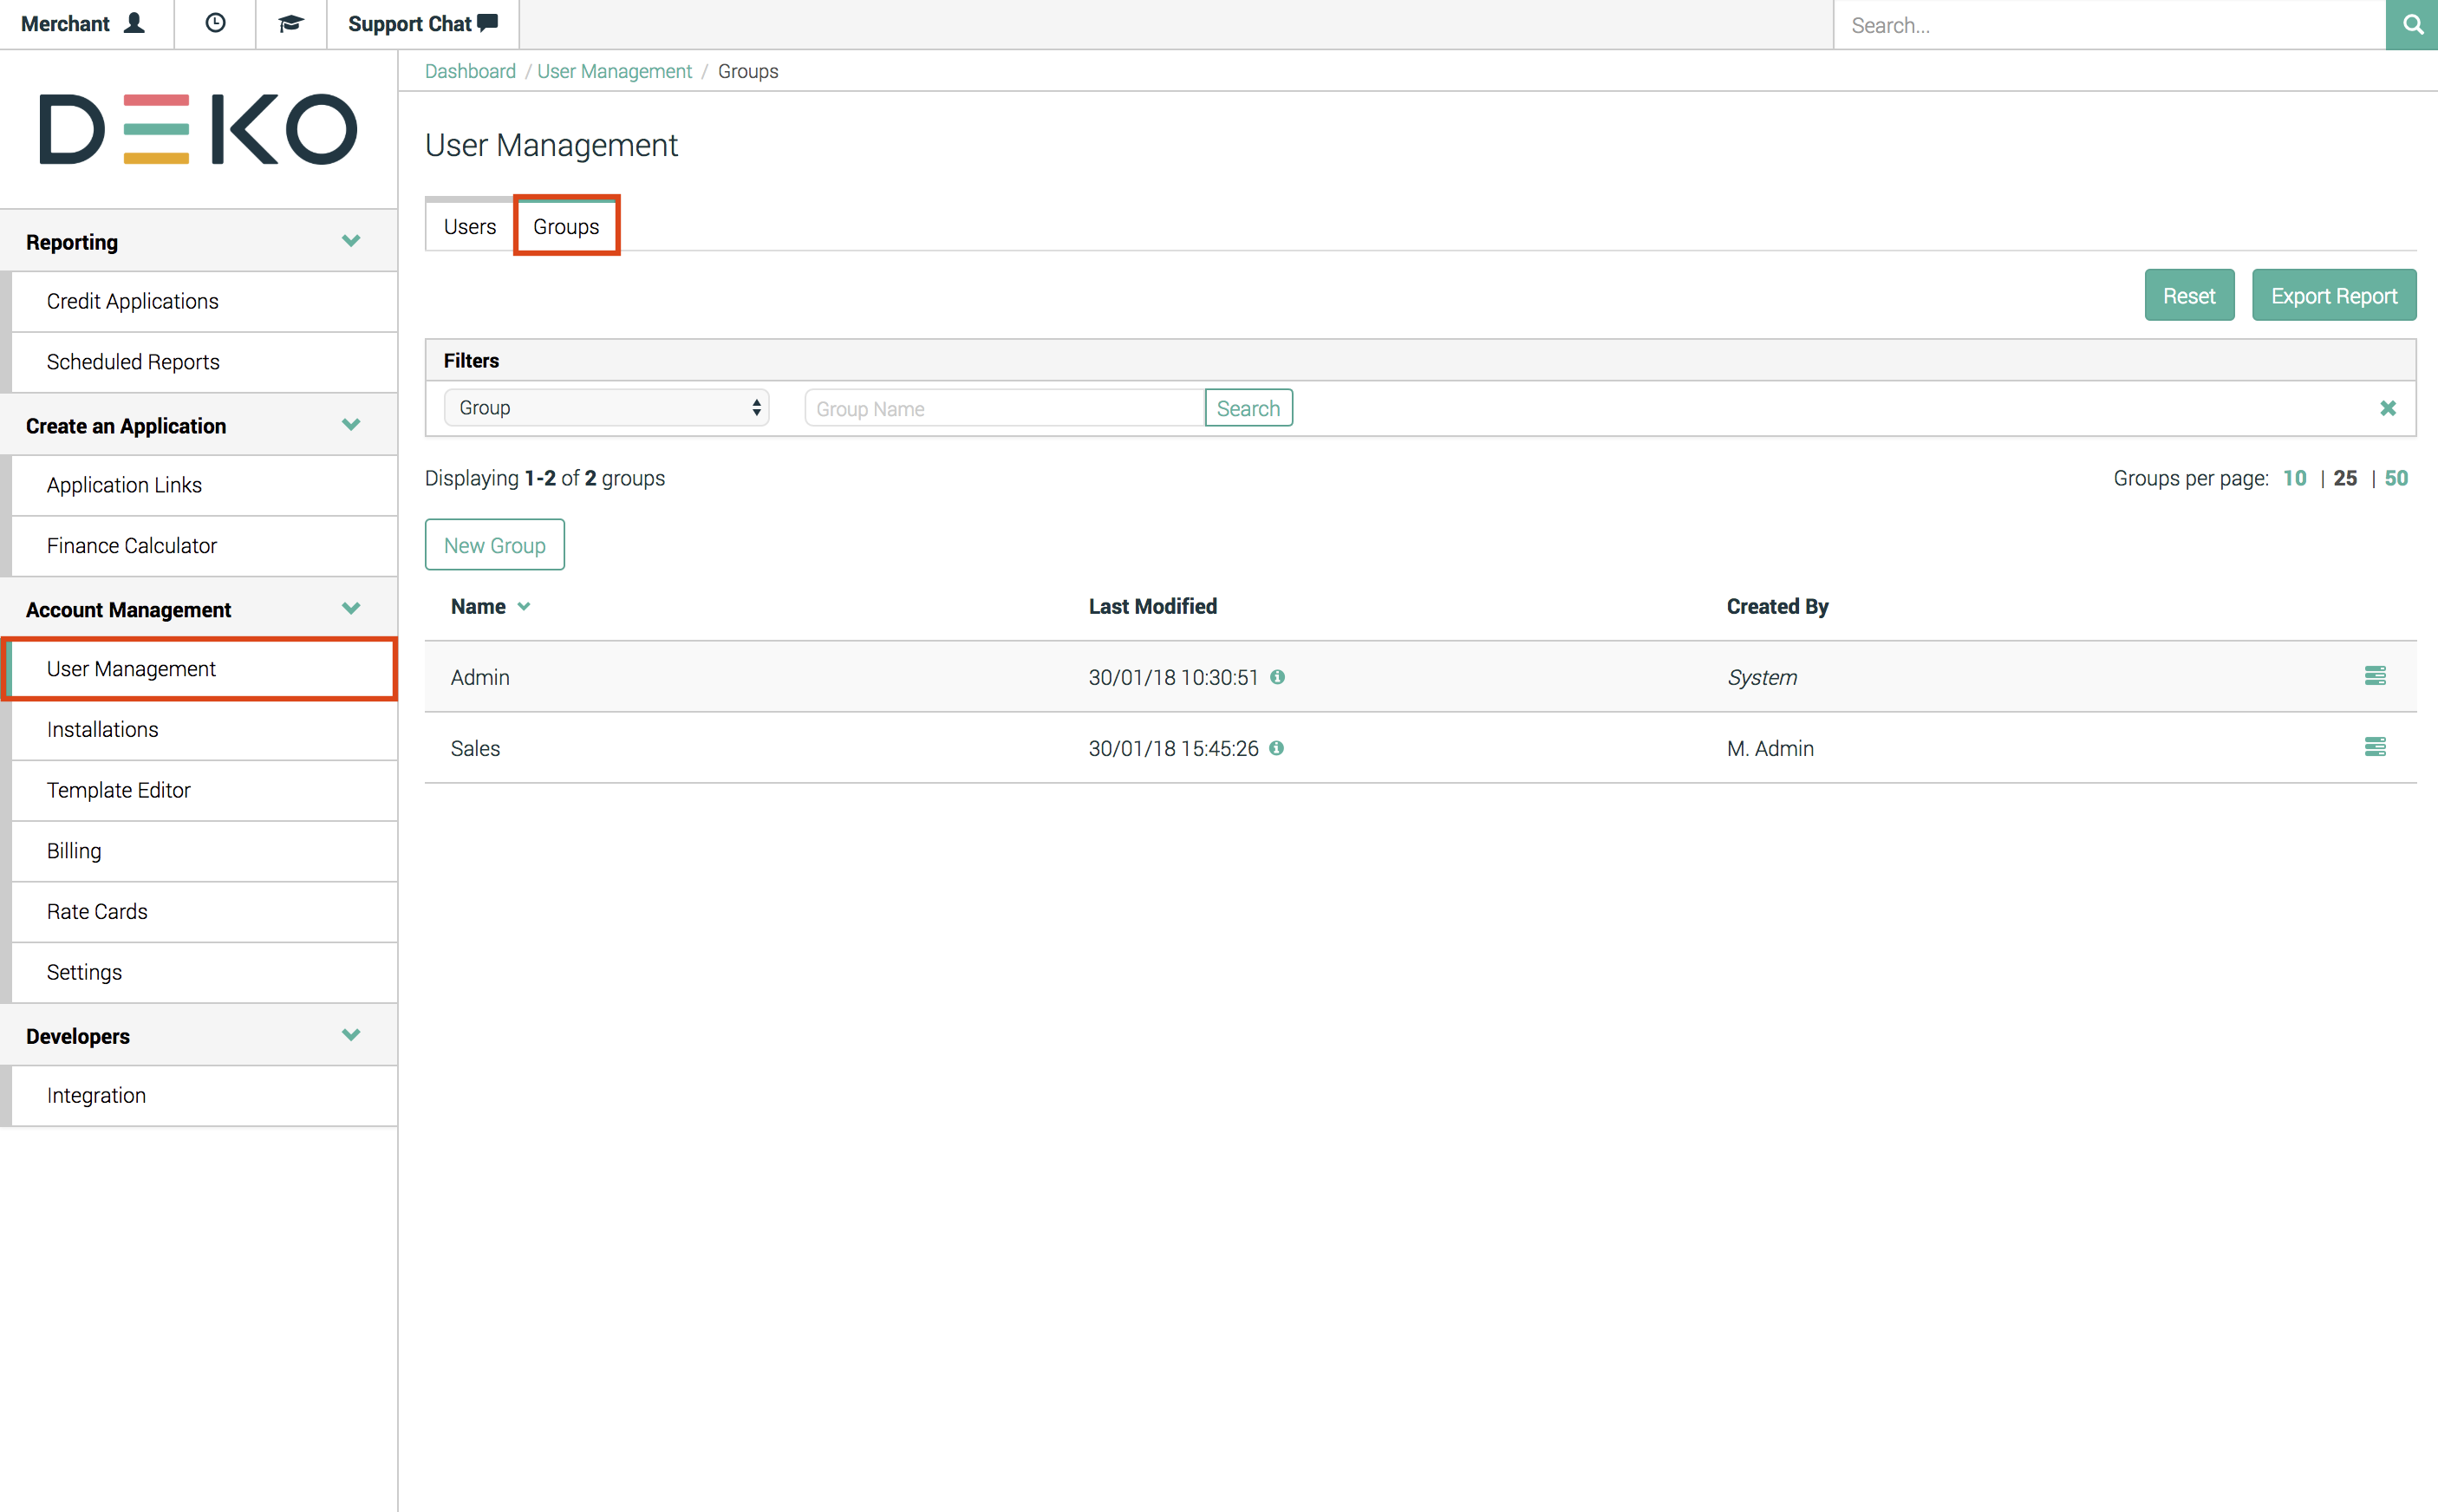Screen dimensions: 2438x1512
Task: Open the Sales row actions menu icon
Action: coord(2375,747)
